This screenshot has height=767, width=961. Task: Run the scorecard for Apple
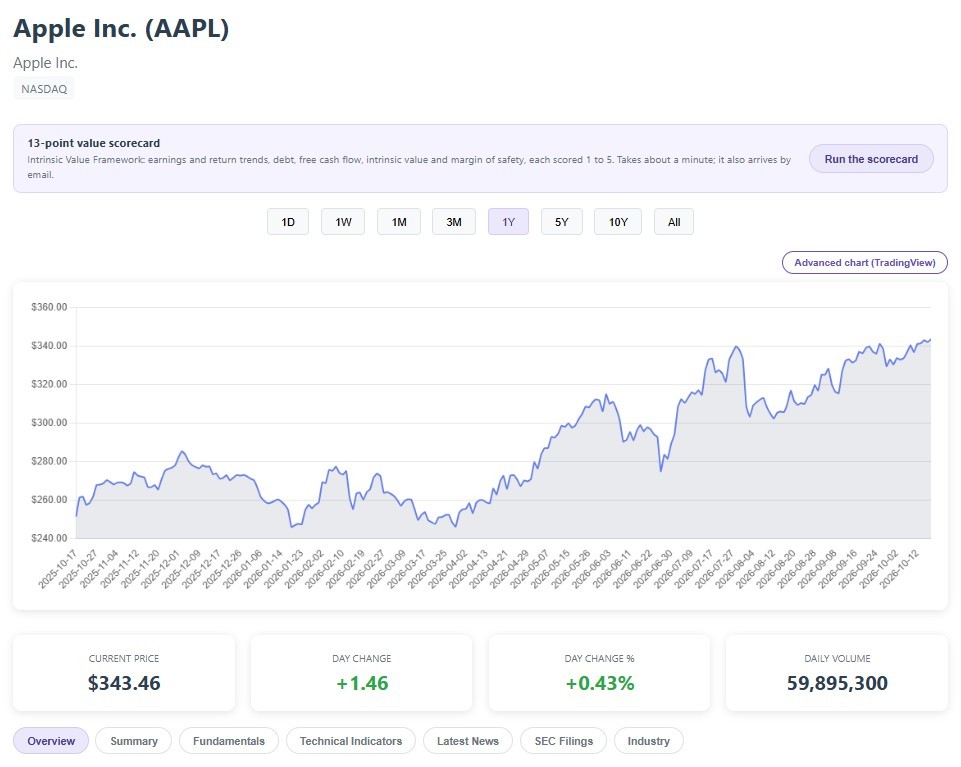point(871,159)
